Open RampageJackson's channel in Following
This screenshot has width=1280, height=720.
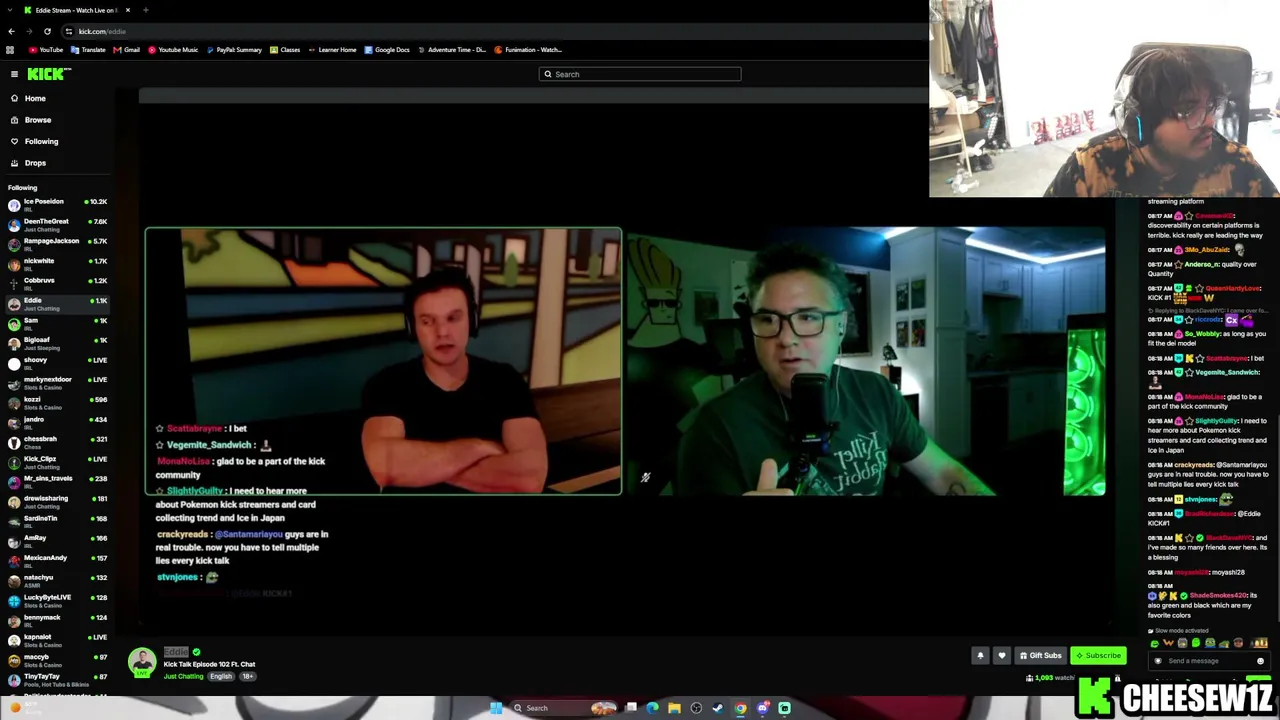[60, 245]
